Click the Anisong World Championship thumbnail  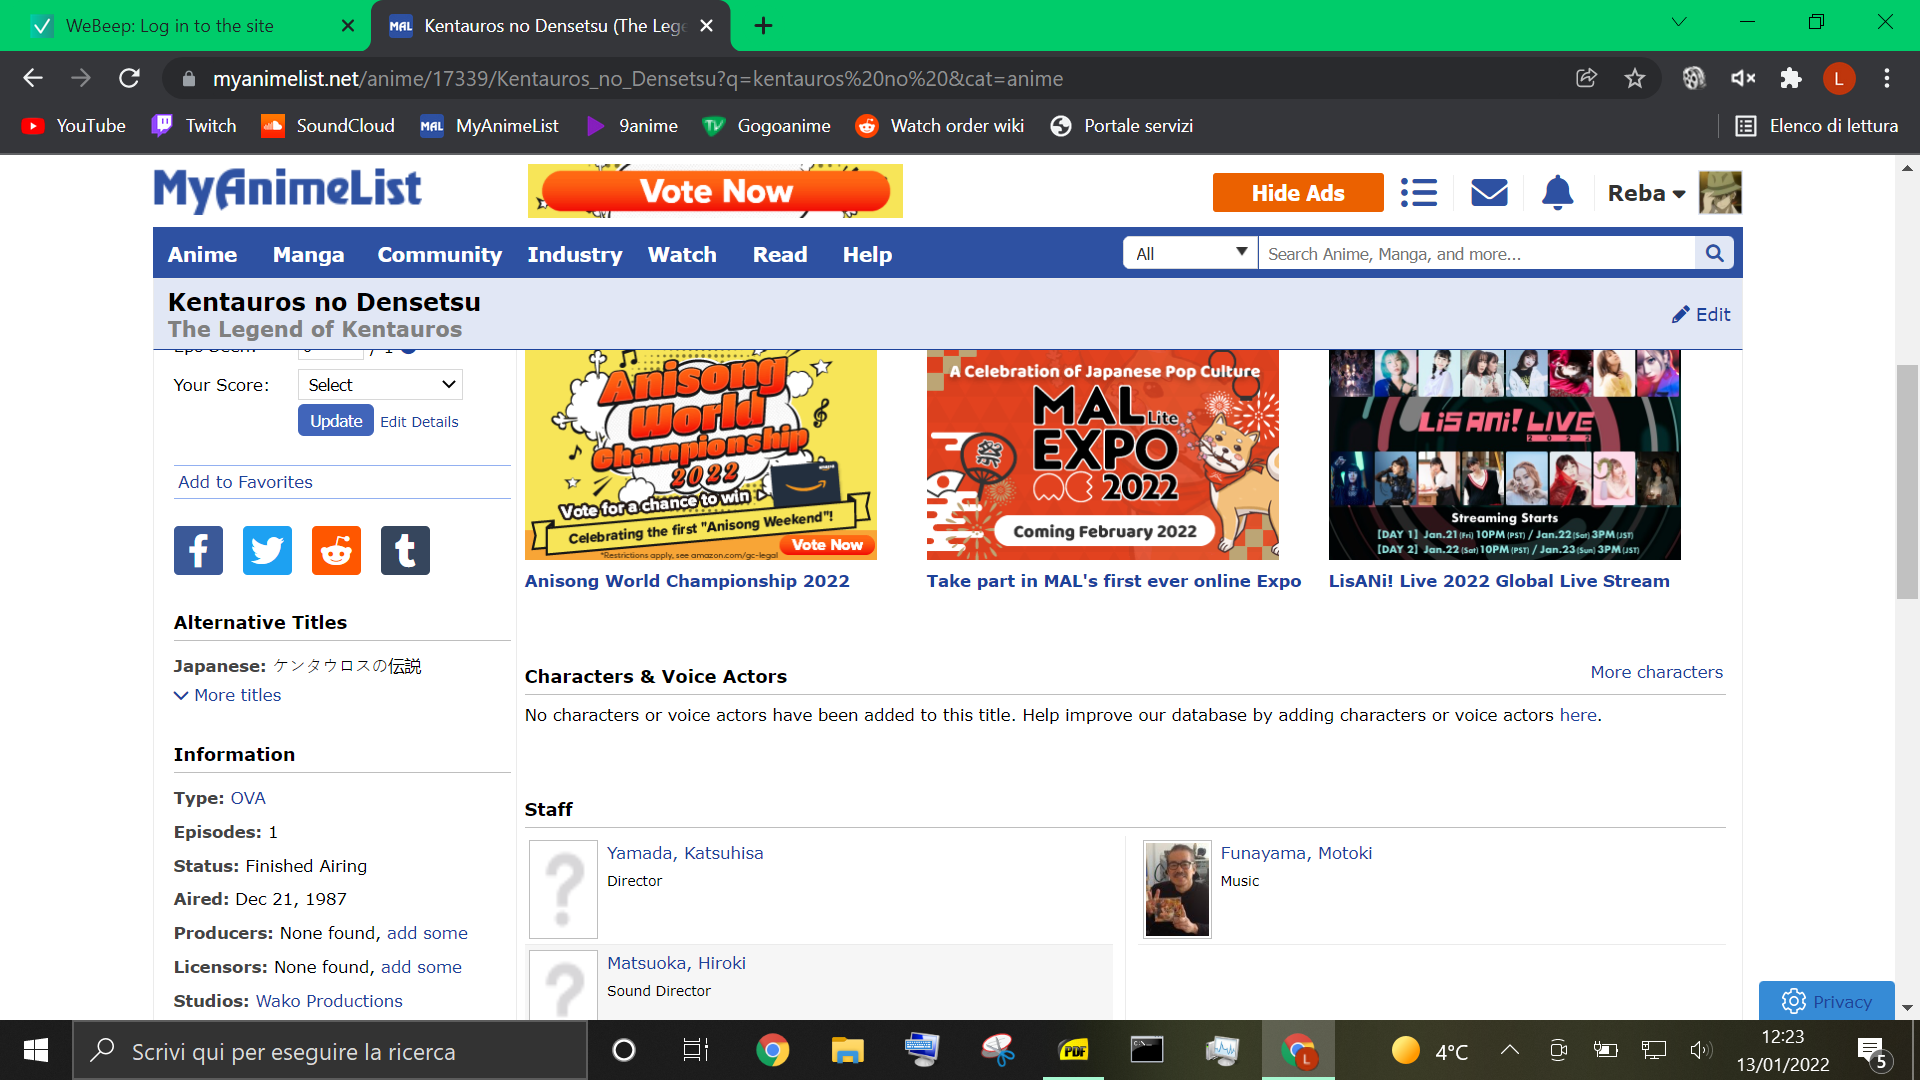tap(700, 455)
